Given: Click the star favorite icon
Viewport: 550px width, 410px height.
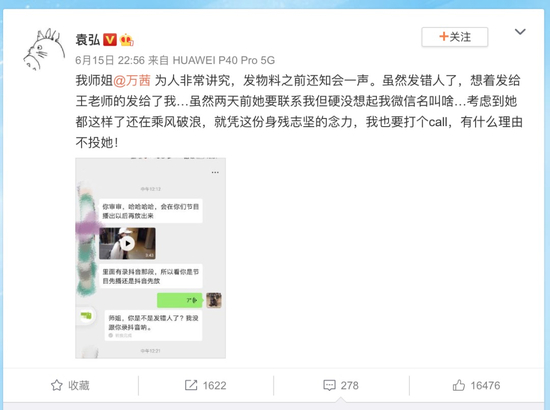Looking at the screenshot, I should pos(57,385).
